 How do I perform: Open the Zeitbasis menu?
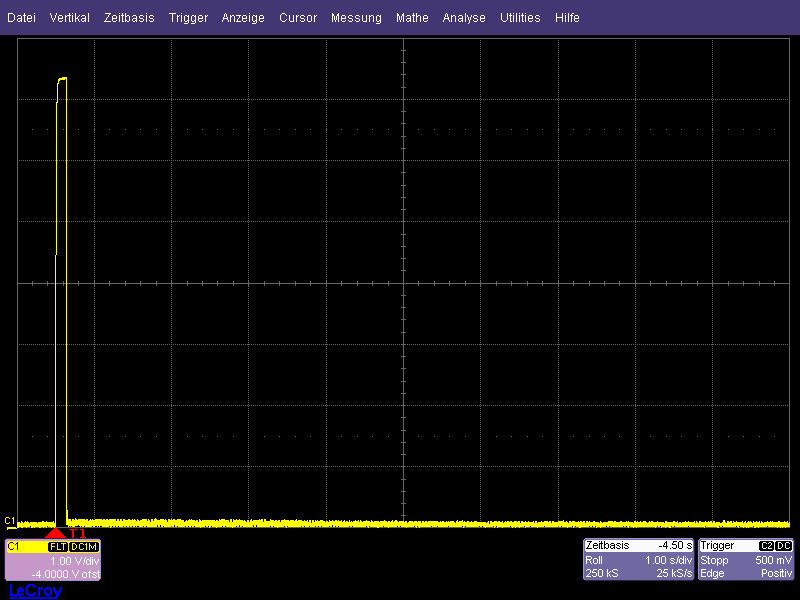pyautogui.click(x=129, y=18)
